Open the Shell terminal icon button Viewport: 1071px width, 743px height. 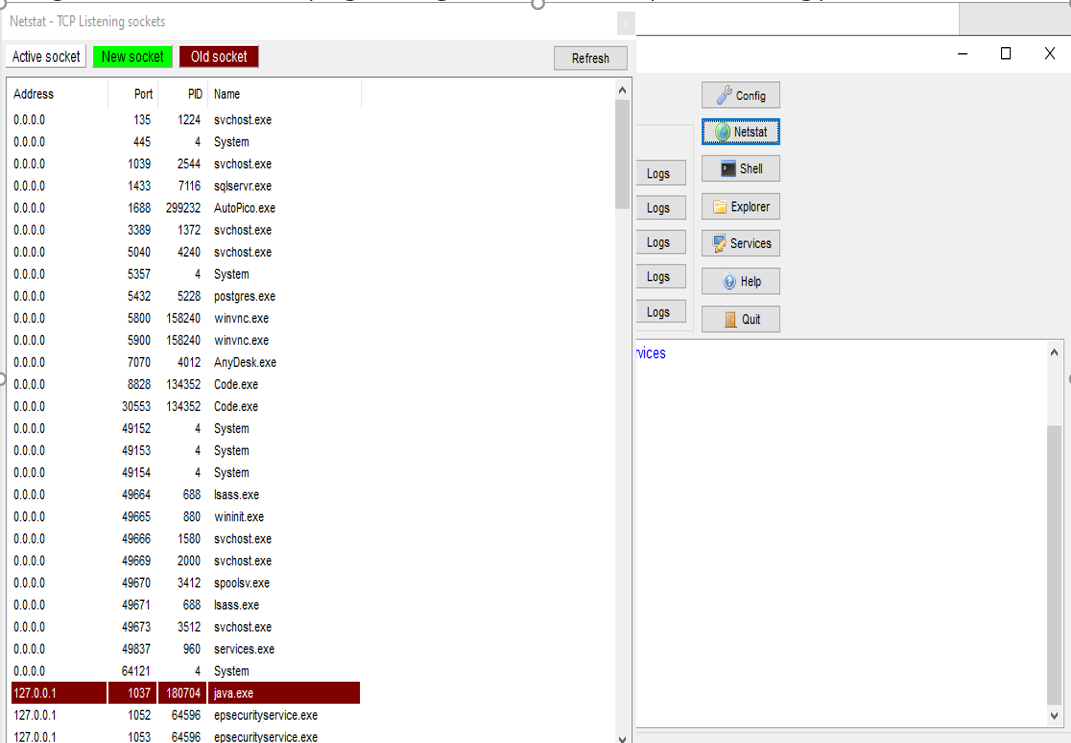click(x=740, y=169)
